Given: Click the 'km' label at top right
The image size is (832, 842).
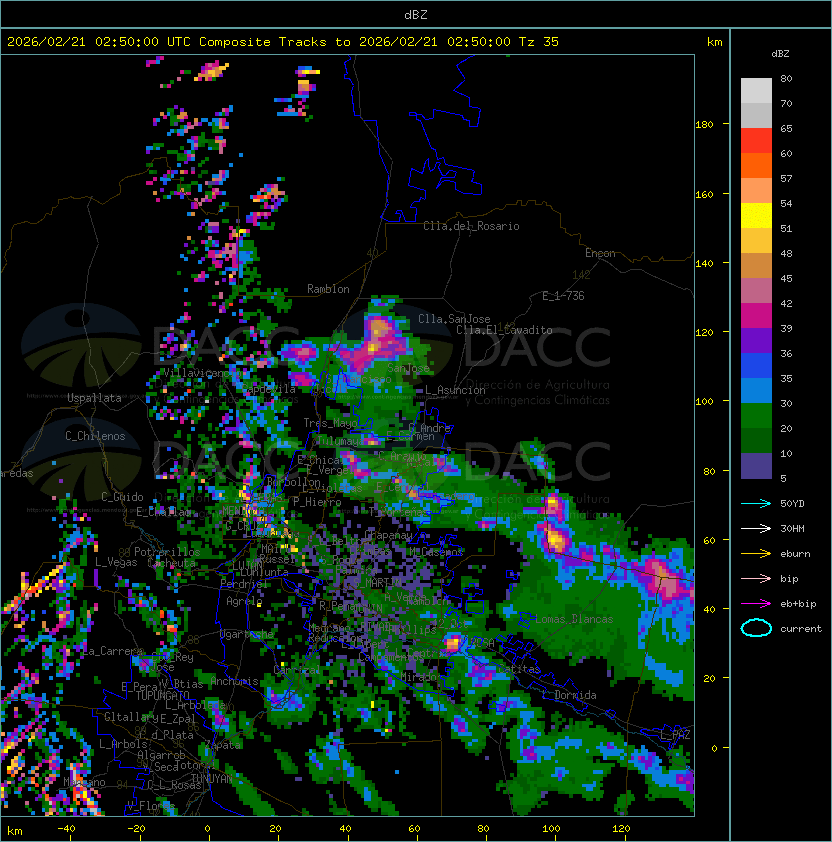Looking at the screenshot, I should coord(714,42).
